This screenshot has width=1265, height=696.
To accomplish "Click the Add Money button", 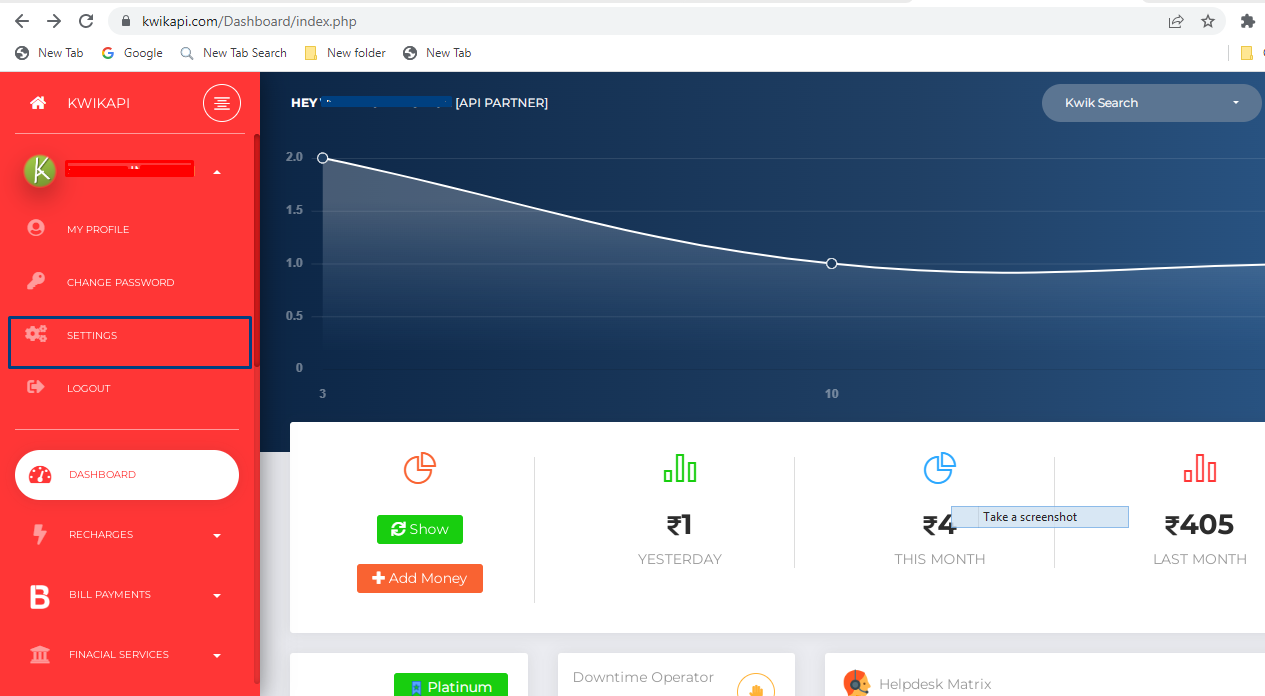I will point(420,578).
